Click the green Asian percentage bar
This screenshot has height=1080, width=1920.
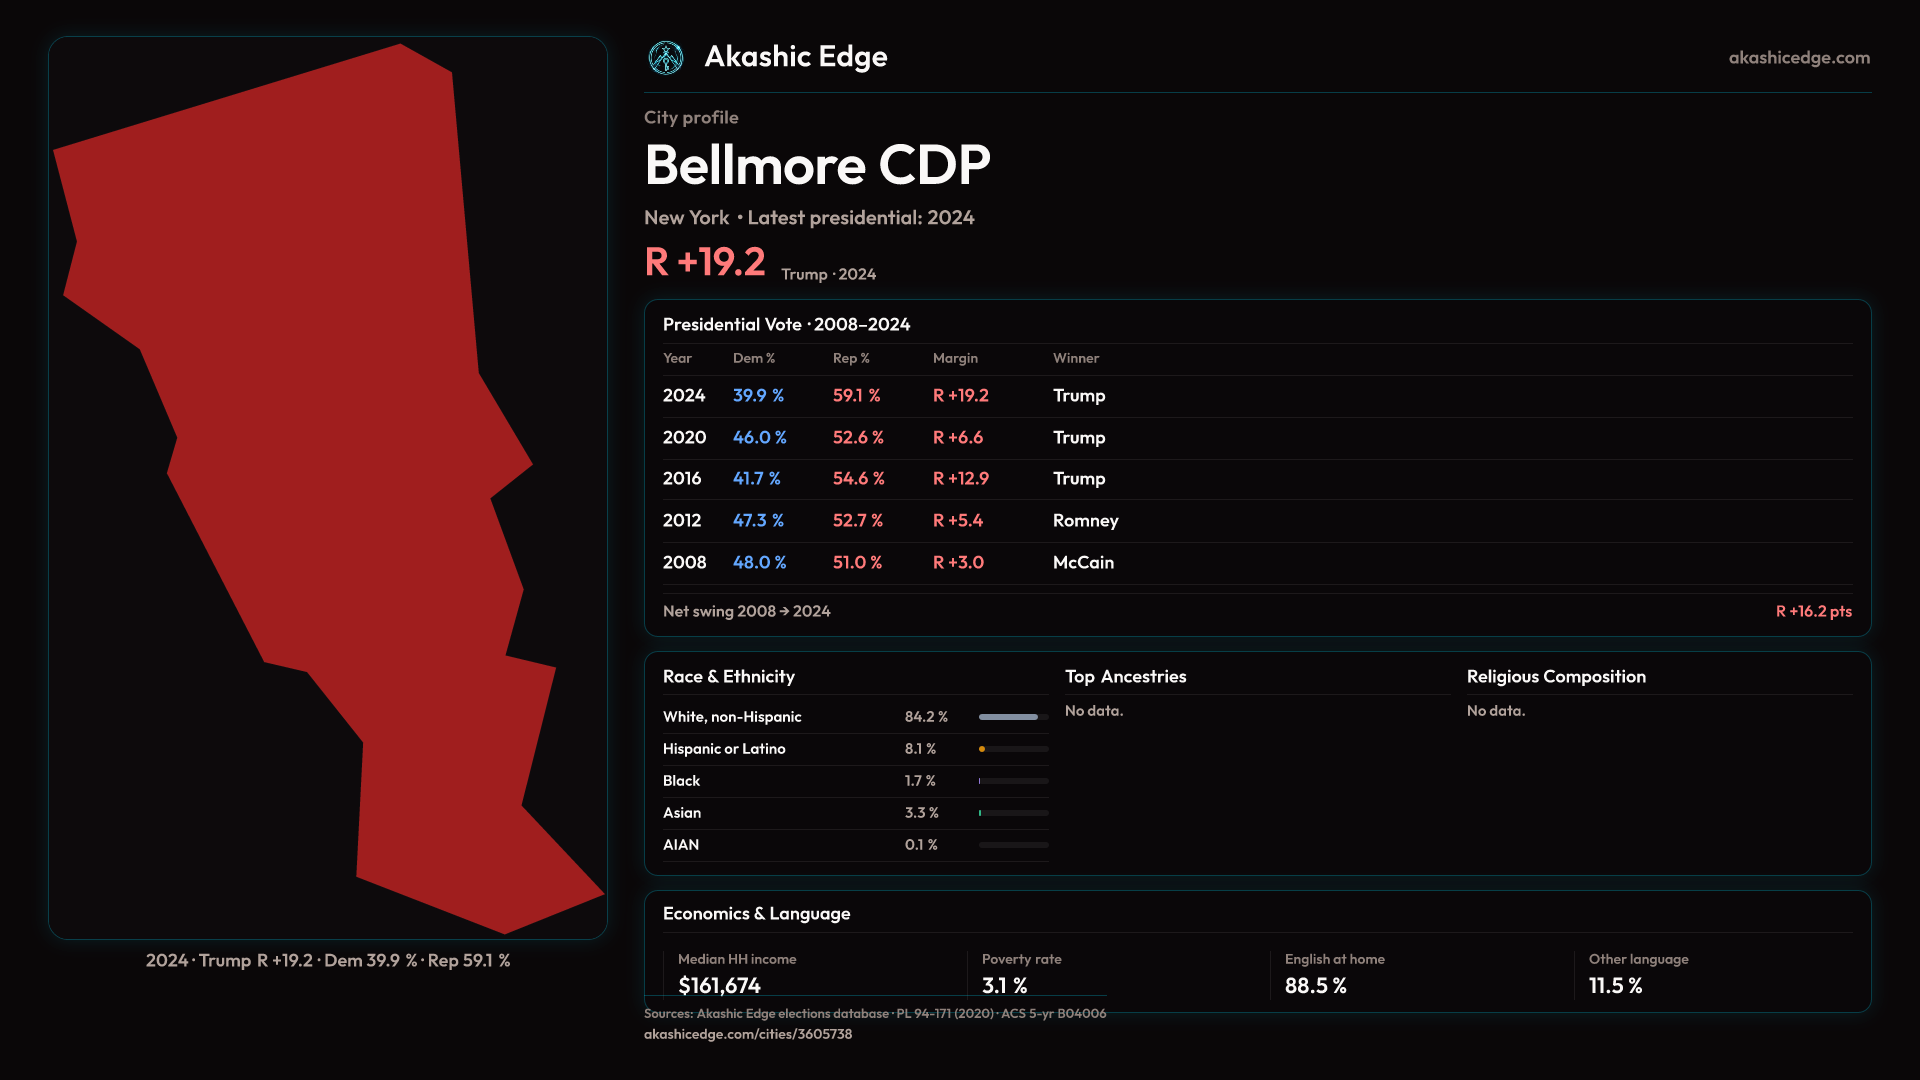981,813
